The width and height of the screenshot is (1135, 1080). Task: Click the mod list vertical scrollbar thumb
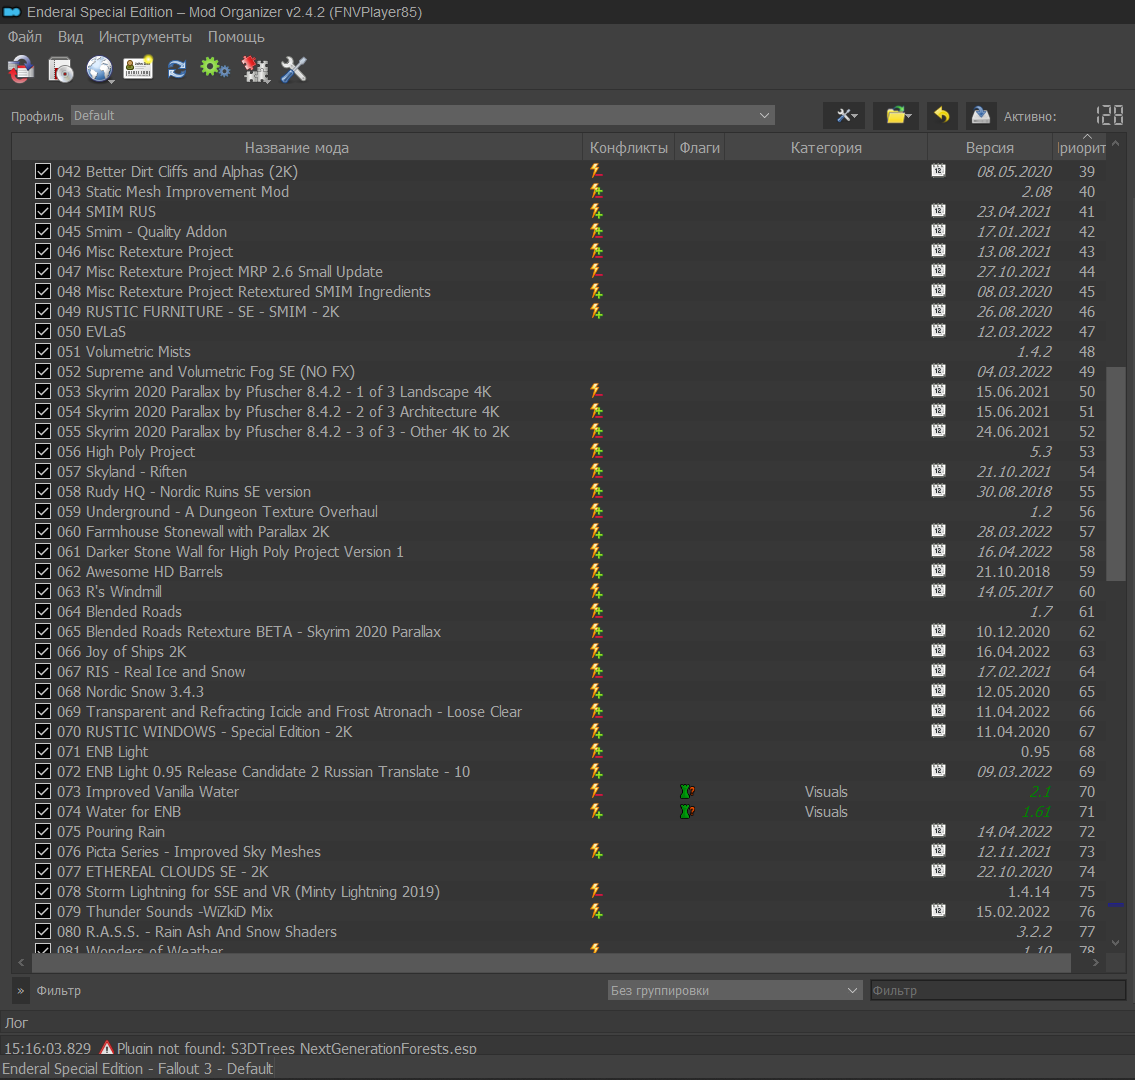point(1115,474)
